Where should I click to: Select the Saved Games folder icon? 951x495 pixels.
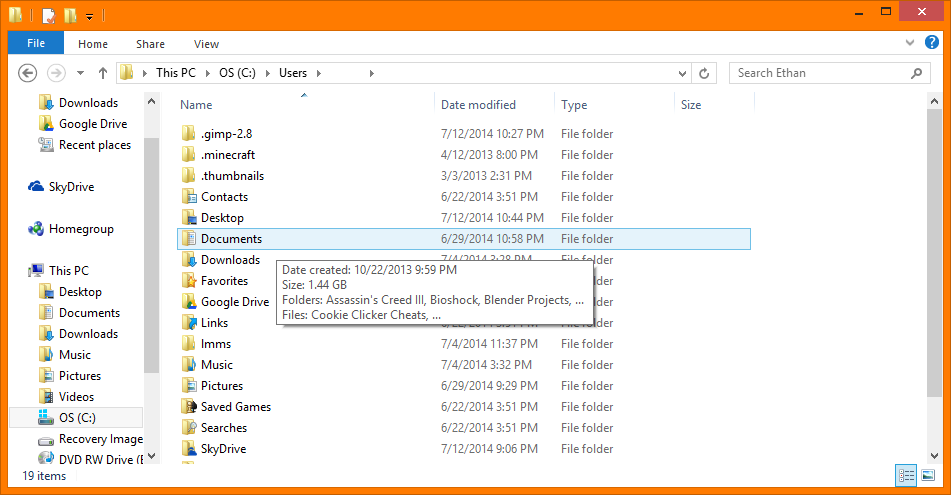click(x=189, y=407)
